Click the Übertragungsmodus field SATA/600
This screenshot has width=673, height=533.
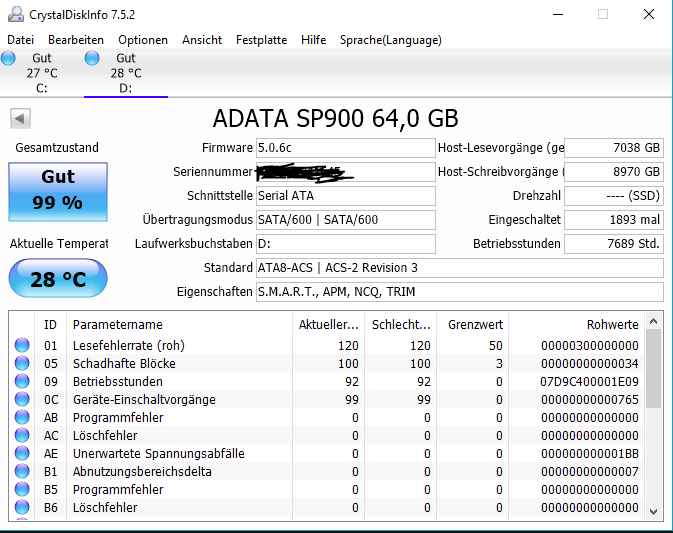tap(346, 220)
